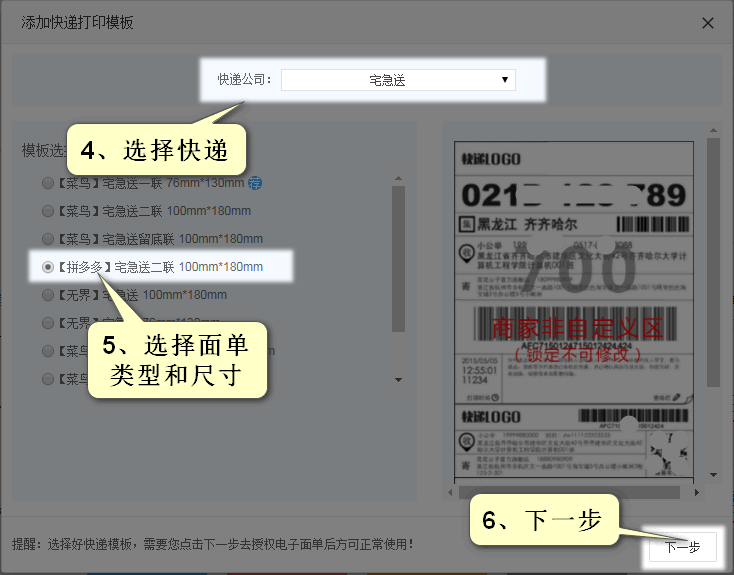Click preview horizontal scroll left arrow
The width and height of the screenshot is (734, 575).
click(x=450, y=492)
